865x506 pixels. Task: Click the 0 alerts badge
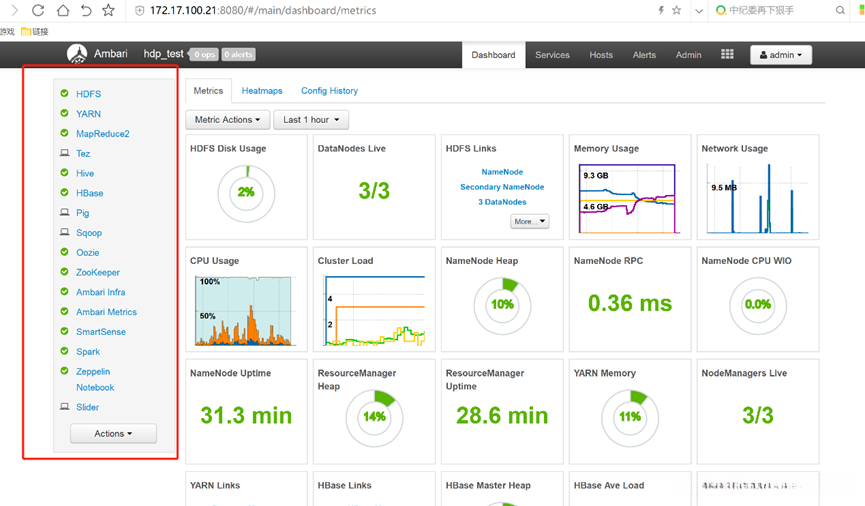[x=238, y=55]
